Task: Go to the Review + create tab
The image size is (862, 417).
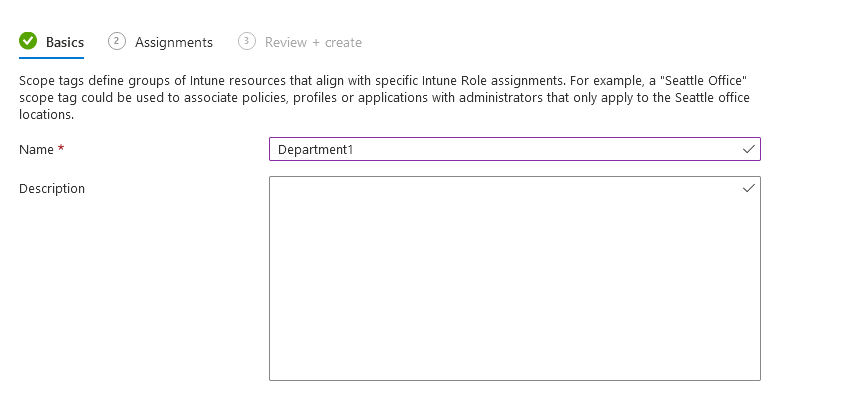Action: click(x=300, y=42)
